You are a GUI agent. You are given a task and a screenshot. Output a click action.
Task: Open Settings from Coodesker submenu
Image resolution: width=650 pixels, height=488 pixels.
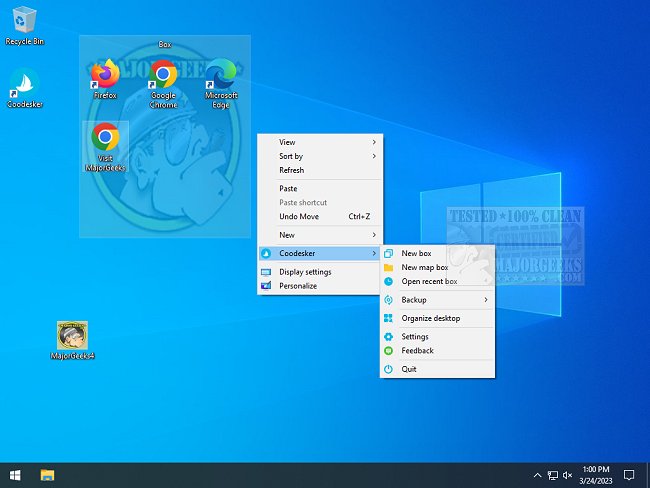tap(437, 337)
